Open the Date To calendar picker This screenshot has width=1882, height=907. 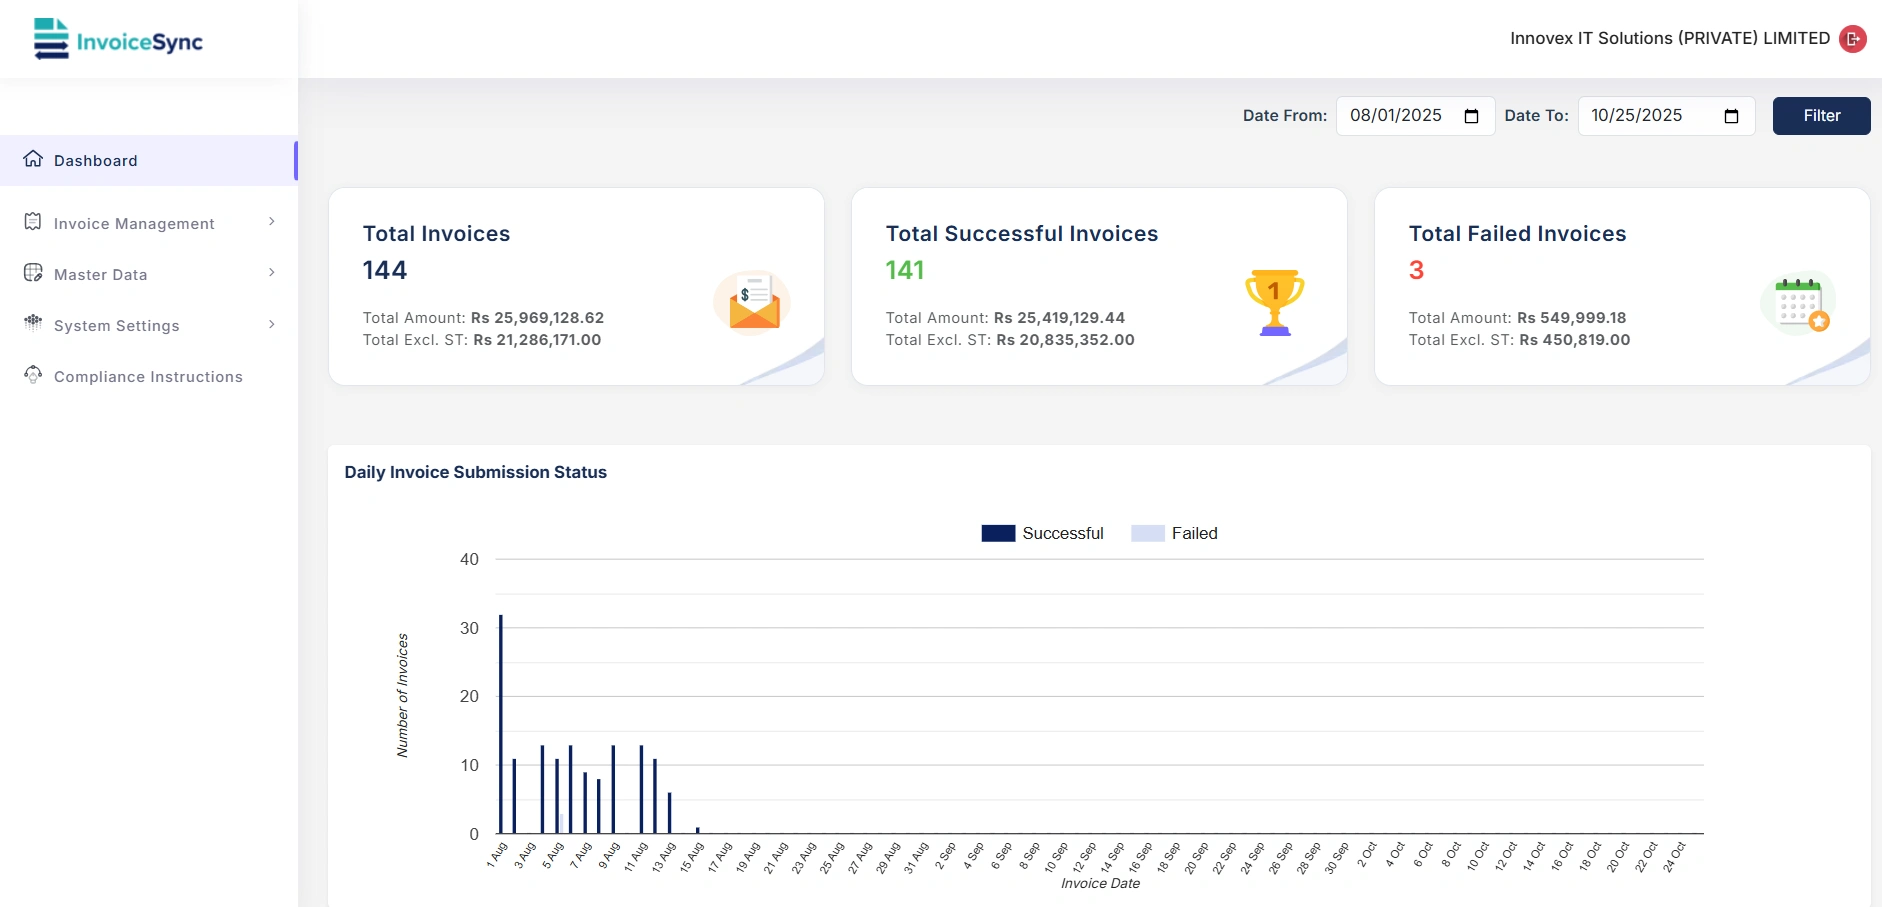[1731, 116]
